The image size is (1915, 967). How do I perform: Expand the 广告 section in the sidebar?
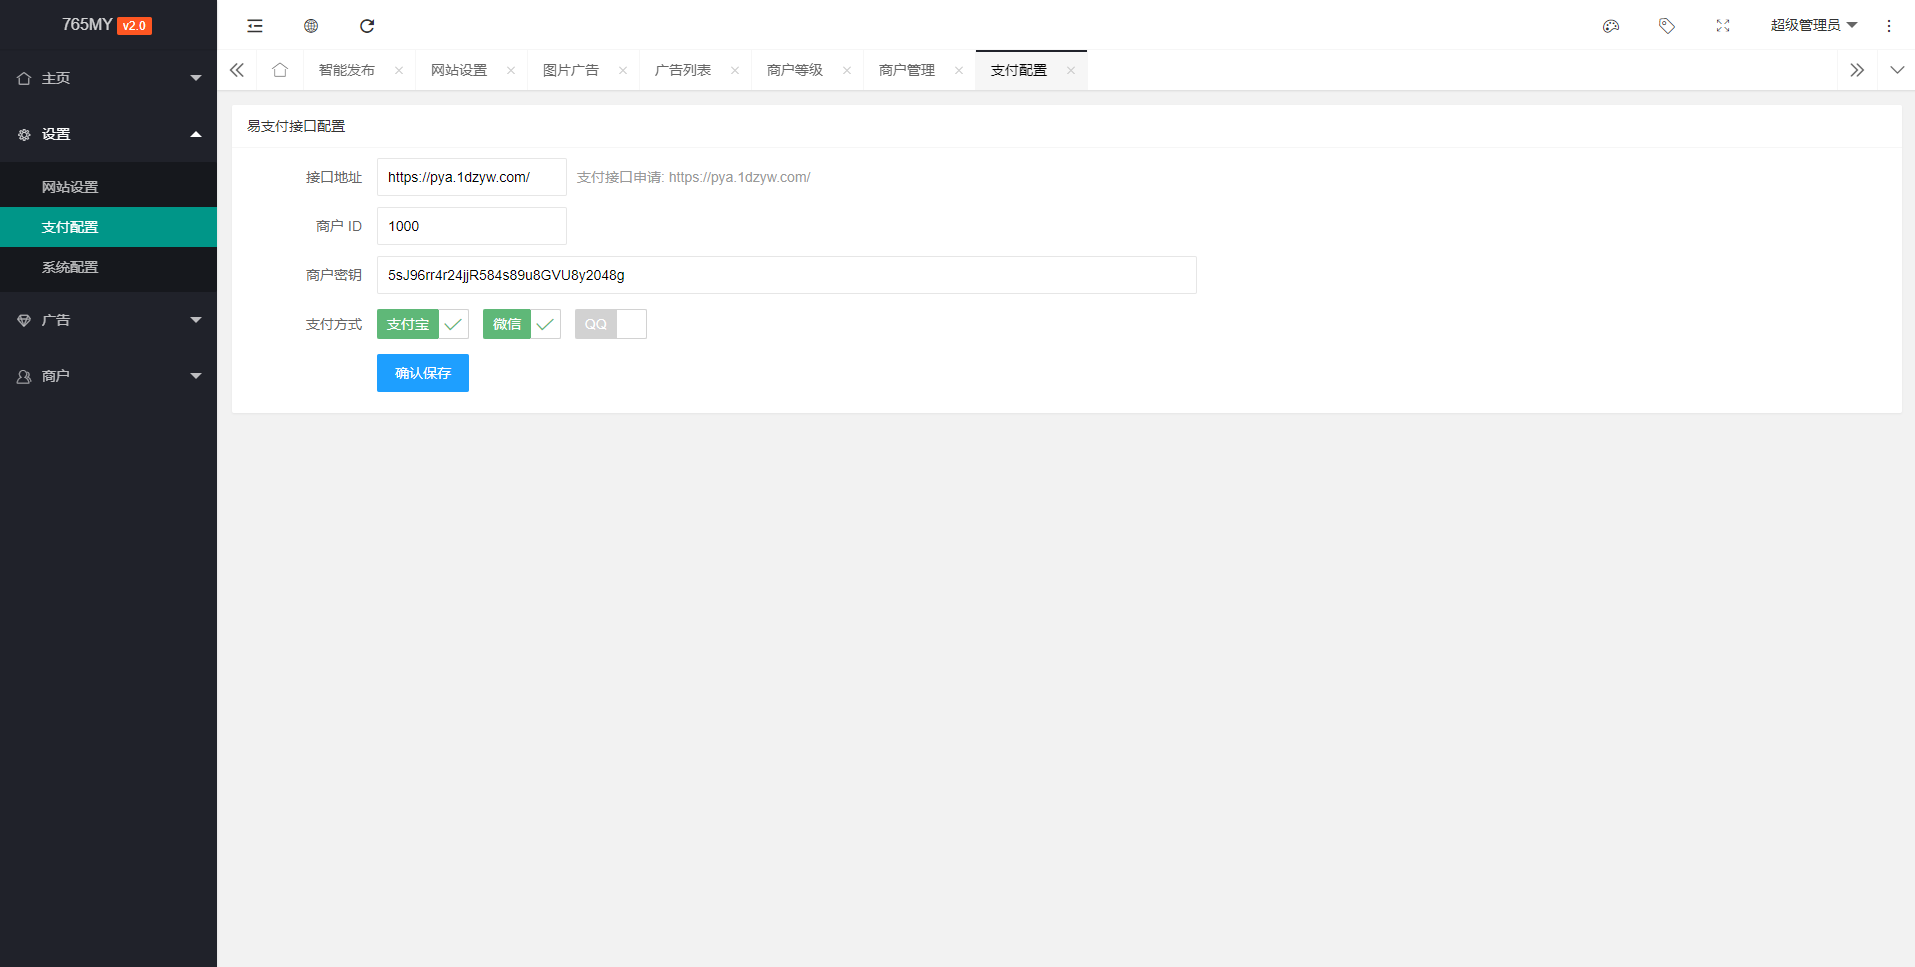(108, 320)
